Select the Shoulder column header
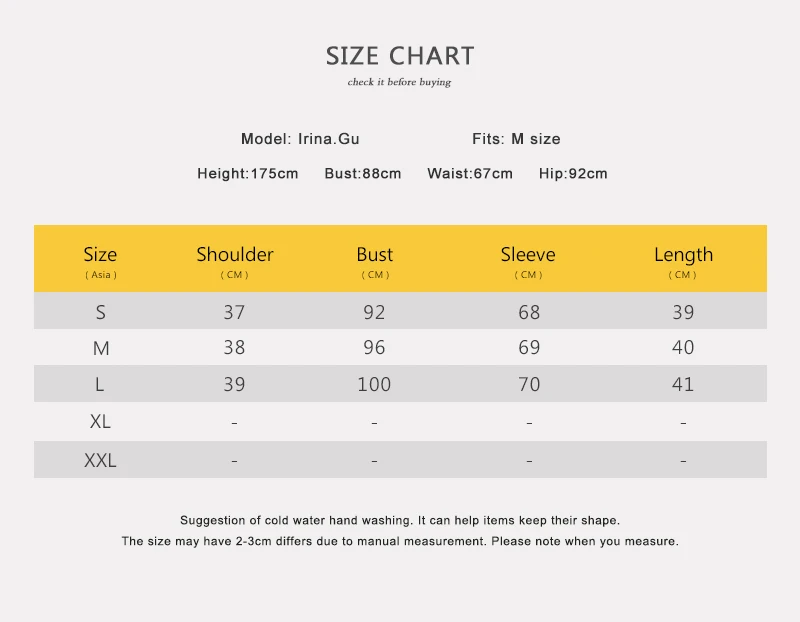 click(x=235, y=260)
